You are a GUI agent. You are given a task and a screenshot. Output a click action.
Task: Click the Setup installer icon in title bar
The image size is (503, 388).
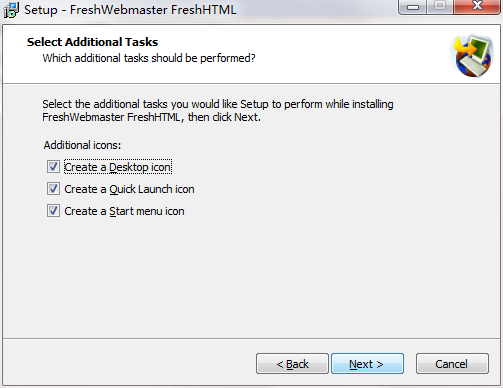click(x=11, y=10)
